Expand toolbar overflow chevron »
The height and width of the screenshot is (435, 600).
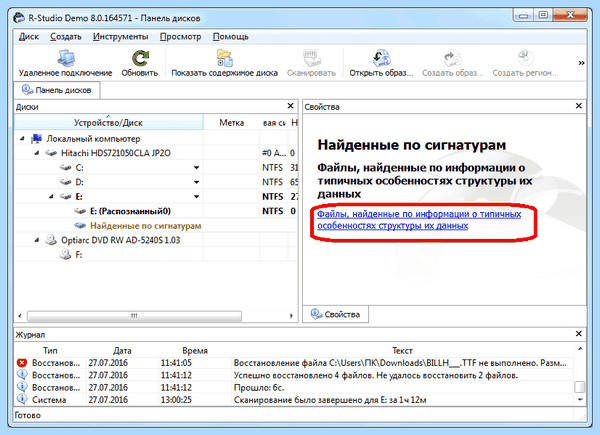pos(581,63)
